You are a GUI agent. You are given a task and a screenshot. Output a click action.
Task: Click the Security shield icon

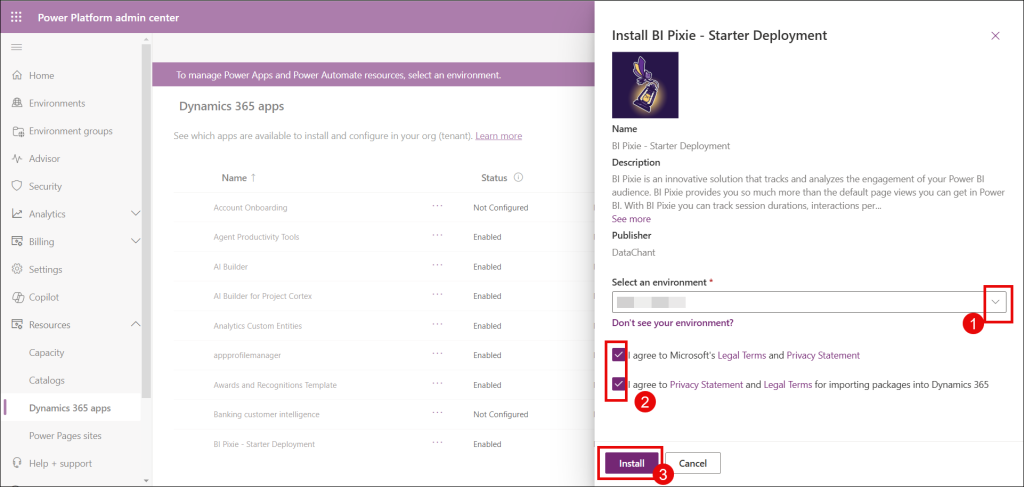click(17, 186)
